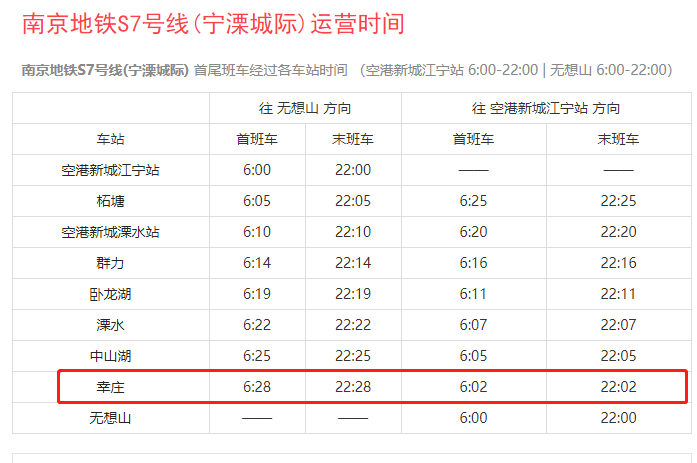697x463 pixels.
Task: Click the 6:14 first train time for 群力
Action: pyautogui.click(x=257, y=263)
